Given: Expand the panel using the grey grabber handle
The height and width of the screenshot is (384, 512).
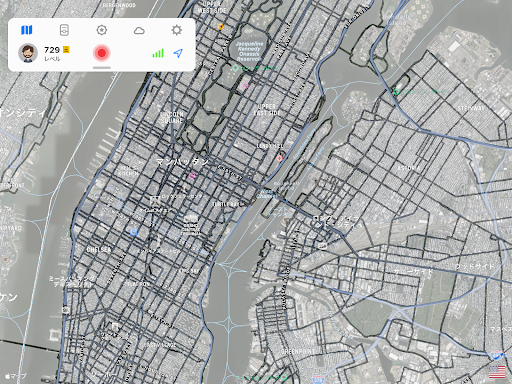Looking at the screenshot, I should pos(102,67).
